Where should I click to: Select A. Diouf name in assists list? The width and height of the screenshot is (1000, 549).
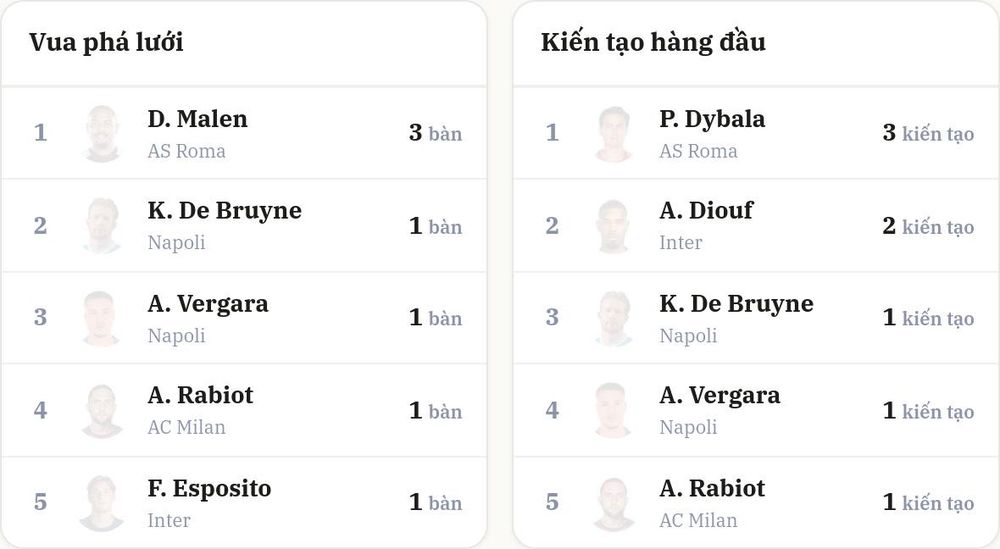point(706,210)
